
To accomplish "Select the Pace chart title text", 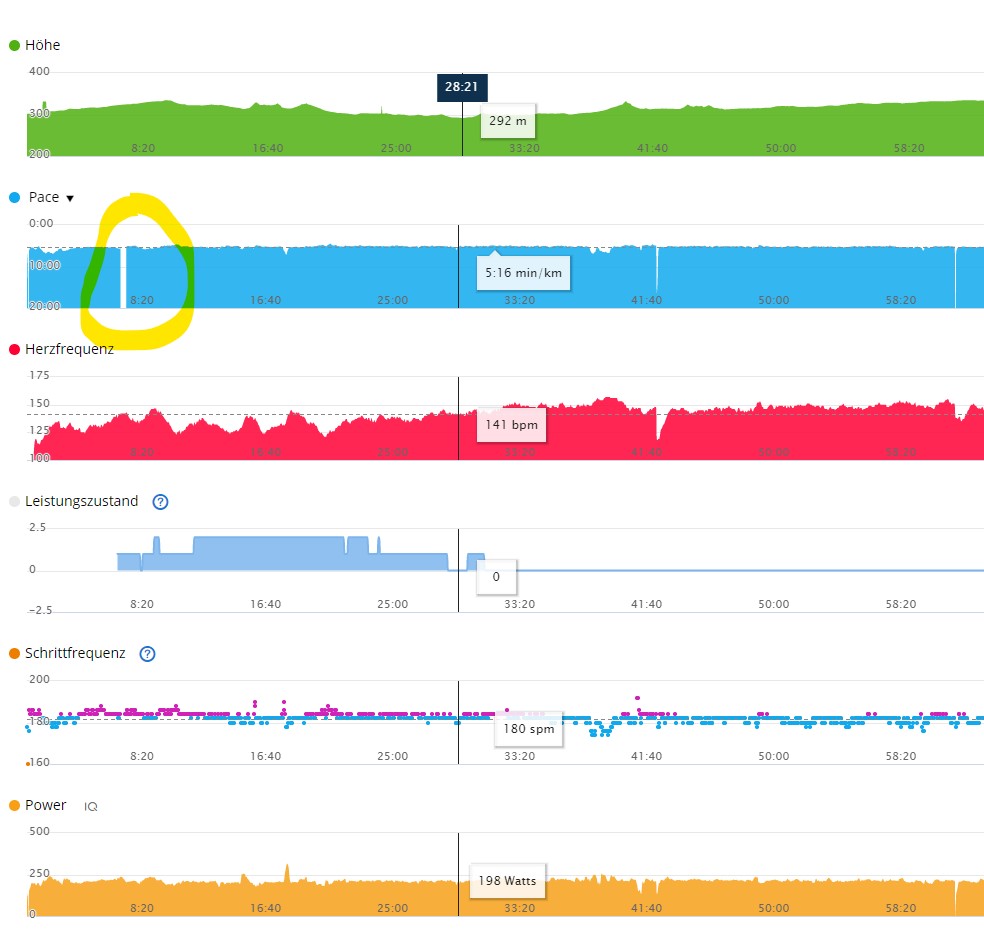I will [x=44, y=198].
